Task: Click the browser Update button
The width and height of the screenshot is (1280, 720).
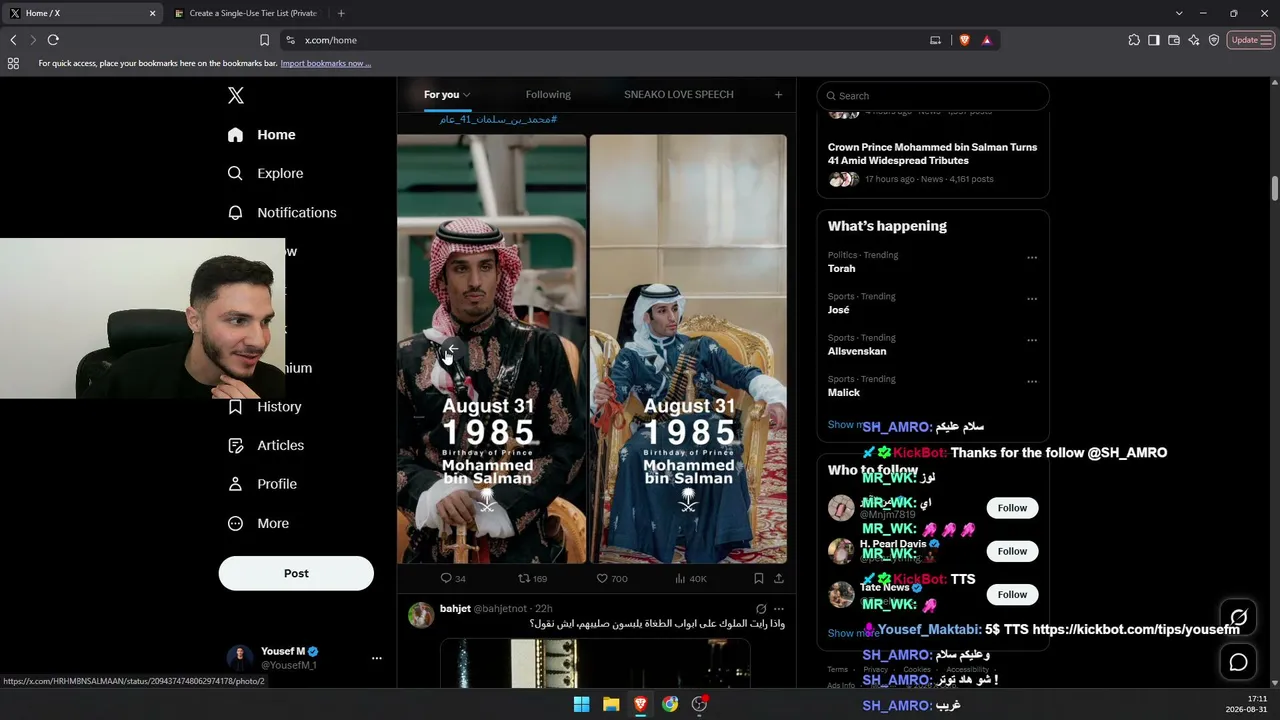Action: click(x=1251, y=40)
